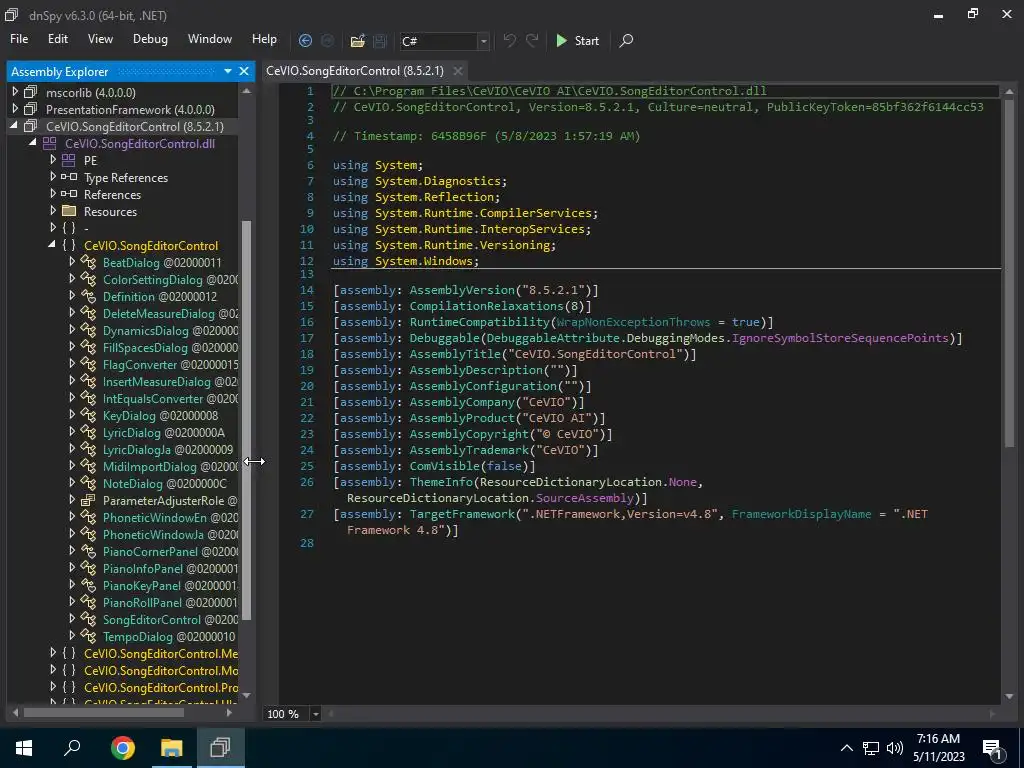Click the Navigate Forward arrow icon
The image size is (1024, 768).
point(327,40)
